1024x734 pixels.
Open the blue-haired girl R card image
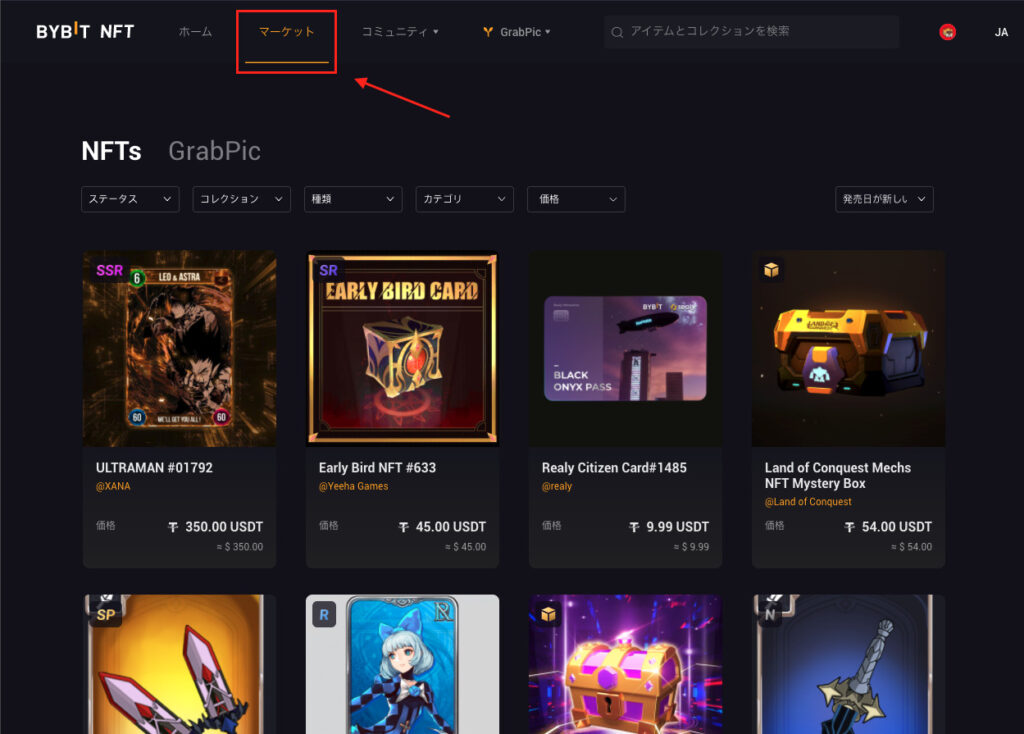402,664
